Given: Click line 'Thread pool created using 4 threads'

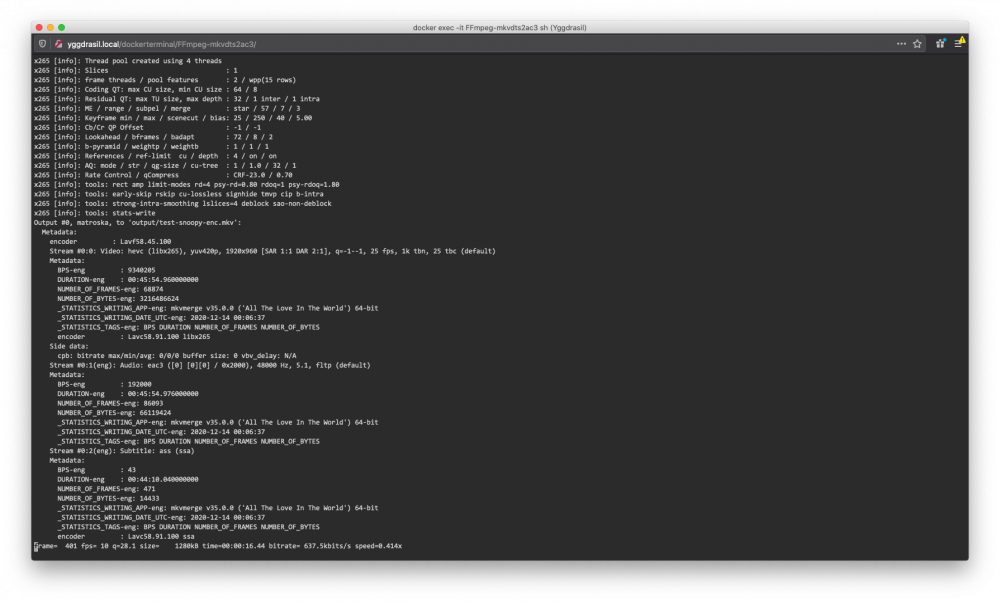Looking at the screenshot, I should coord(128,61).
